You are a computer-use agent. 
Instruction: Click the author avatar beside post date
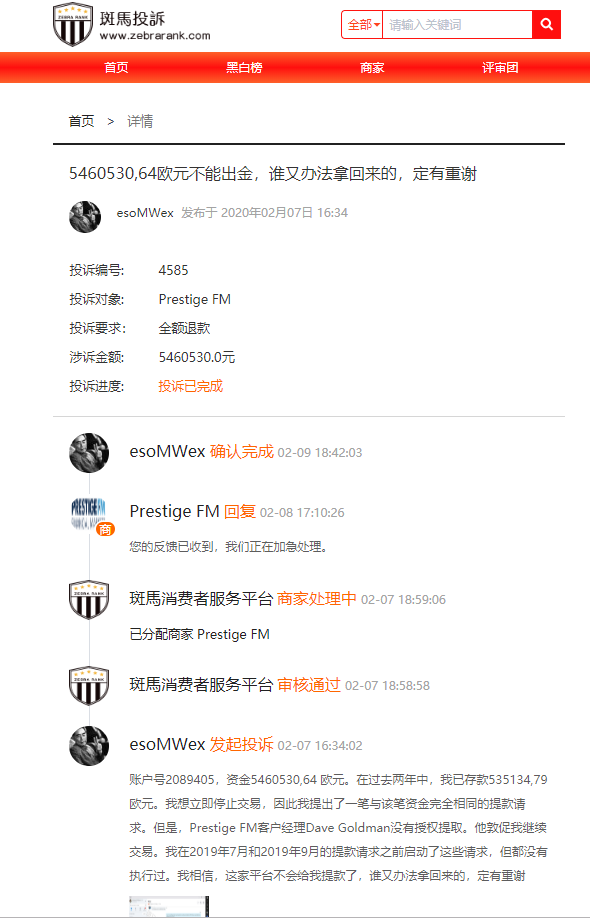pos(85,217)
